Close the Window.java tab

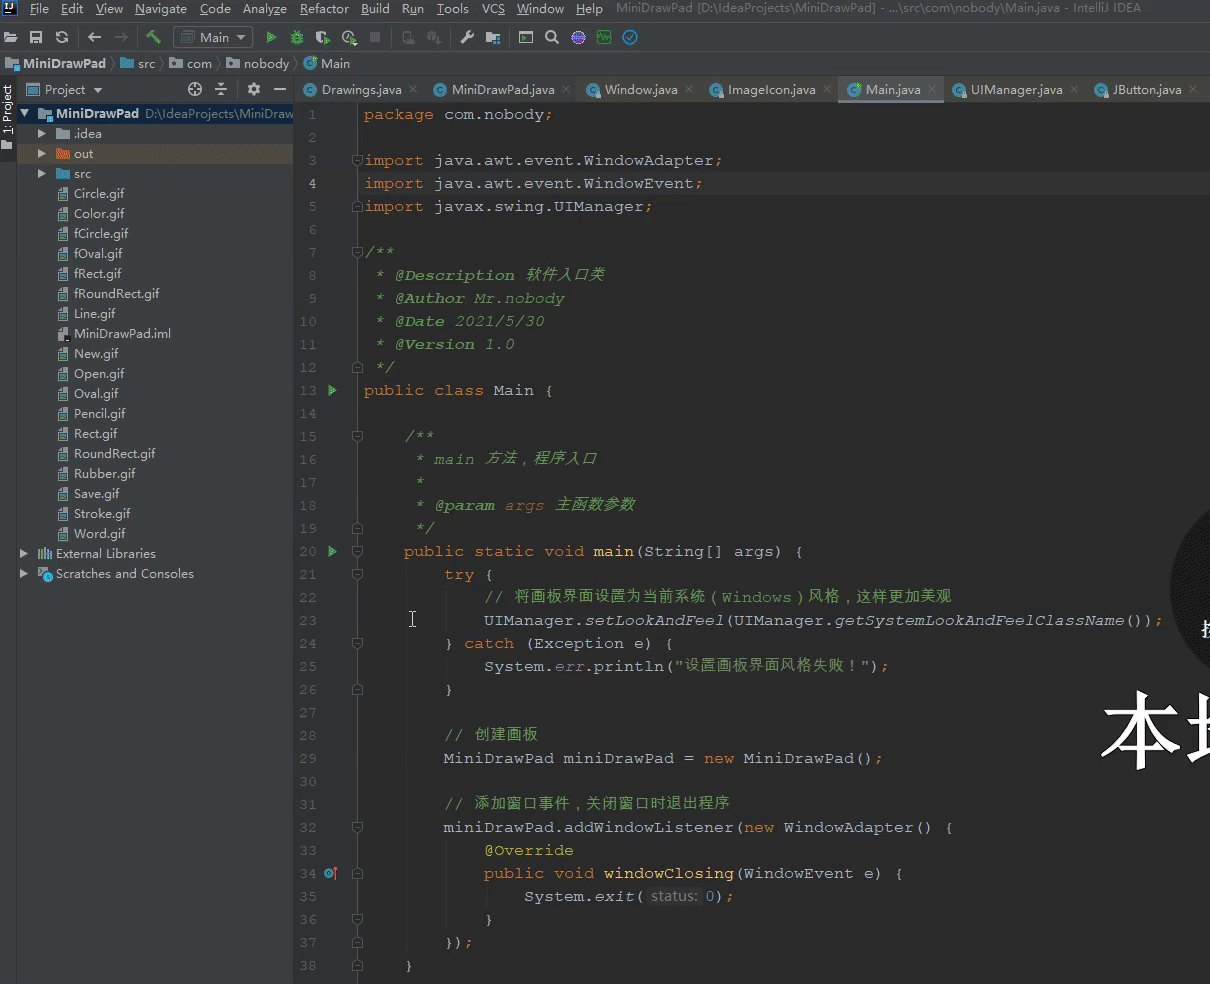pyautogui.click(x=690, y=89)
